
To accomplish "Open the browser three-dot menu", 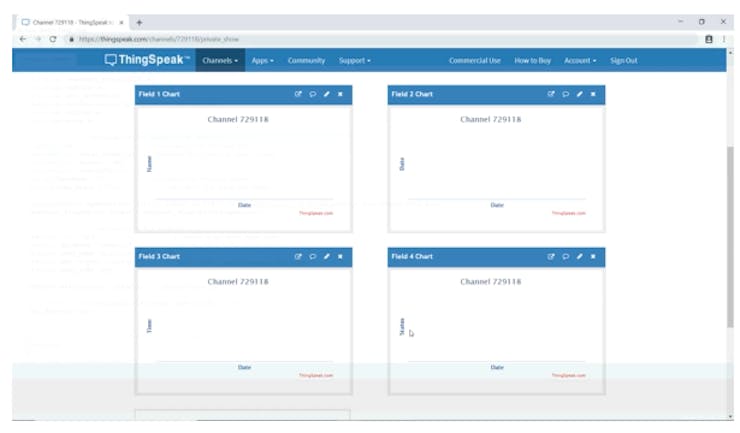I will coord(724,39).
